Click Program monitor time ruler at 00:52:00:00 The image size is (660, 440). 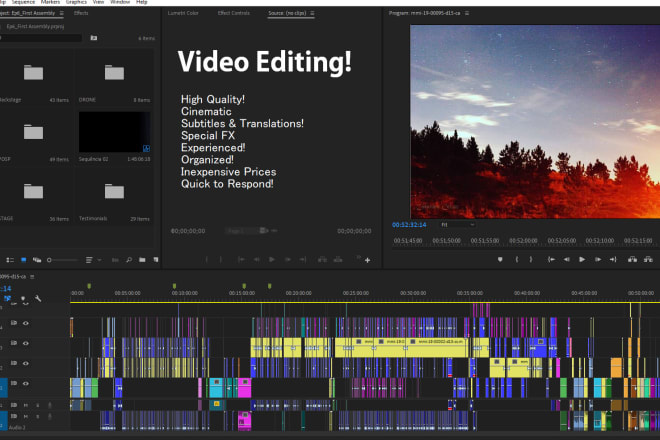[x=523, y=241]
